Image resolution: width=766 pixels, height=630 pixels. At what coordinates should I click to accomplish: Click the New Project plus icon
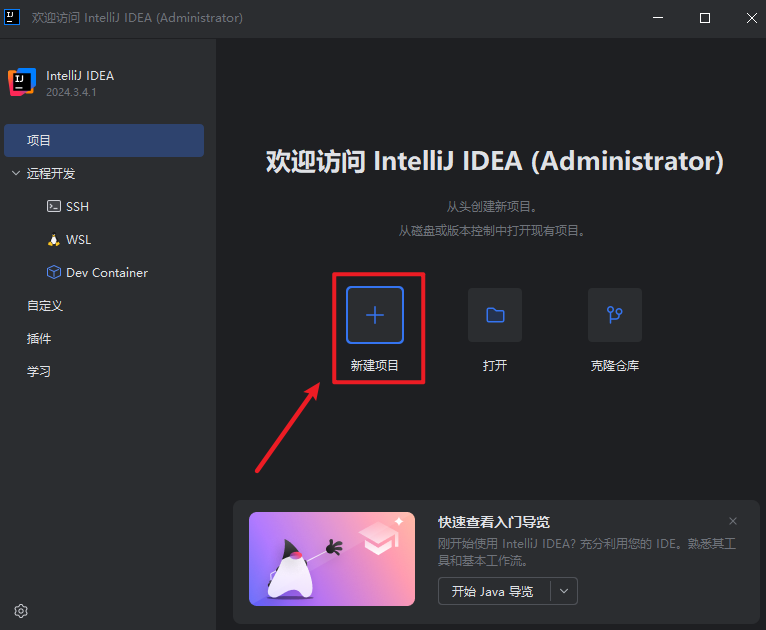[x=375, y=315]
